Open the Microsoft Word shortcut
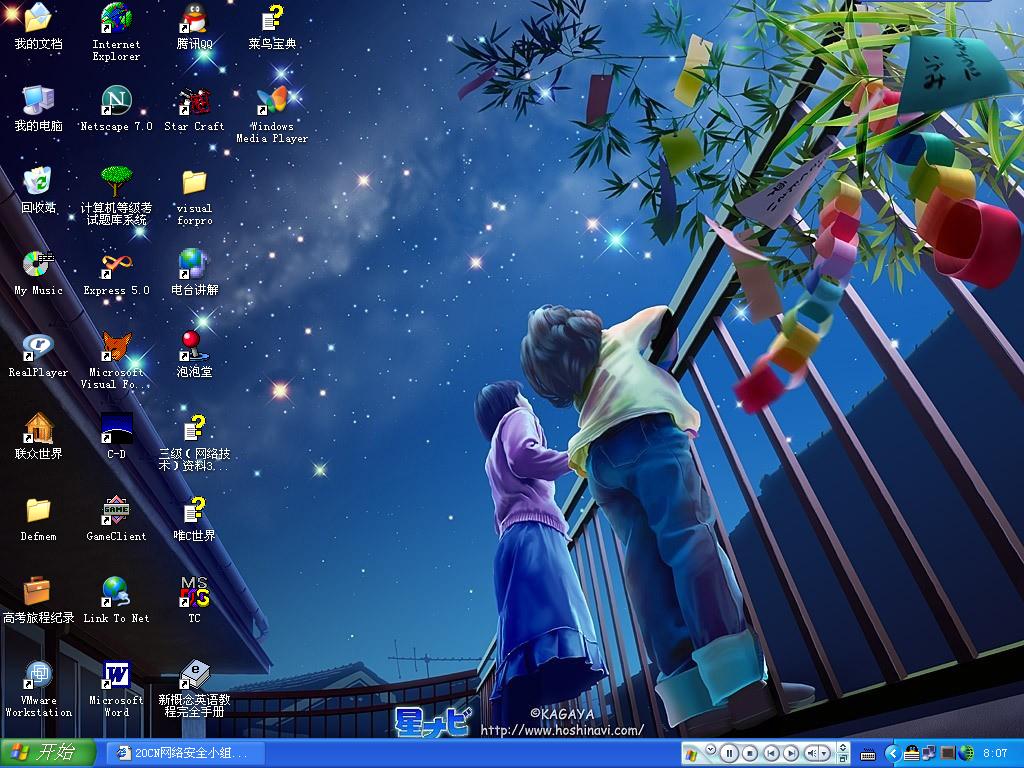This screenshot has width=1024, height=768. [116, 689]
